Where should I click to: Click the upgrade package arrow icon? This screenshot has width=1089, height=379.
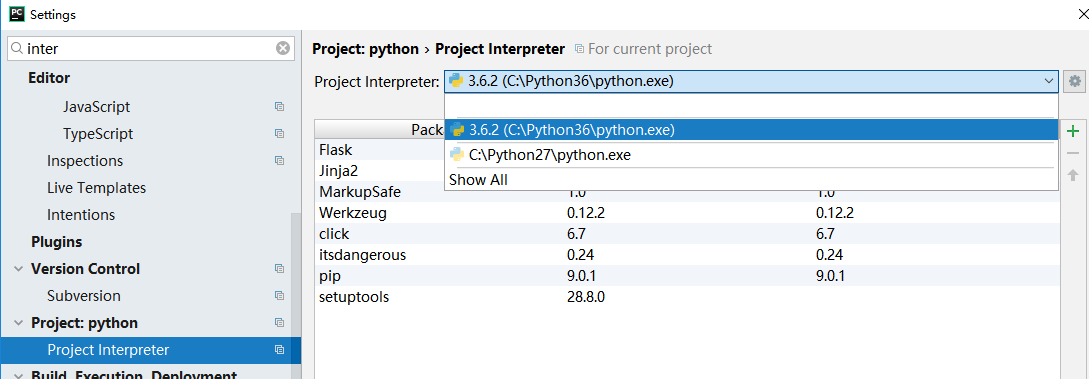pyautogui.click(x=1073, y=175)
